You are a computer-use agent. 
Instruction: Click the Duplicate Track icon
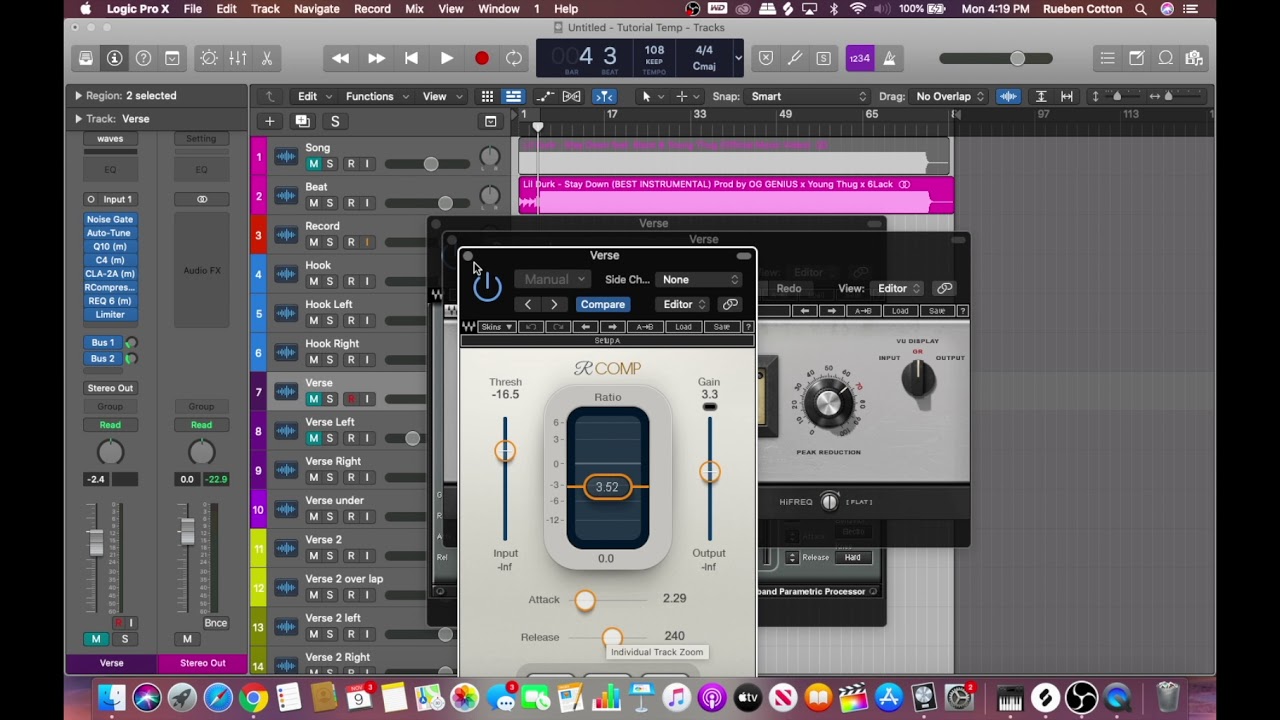point(302,121)
